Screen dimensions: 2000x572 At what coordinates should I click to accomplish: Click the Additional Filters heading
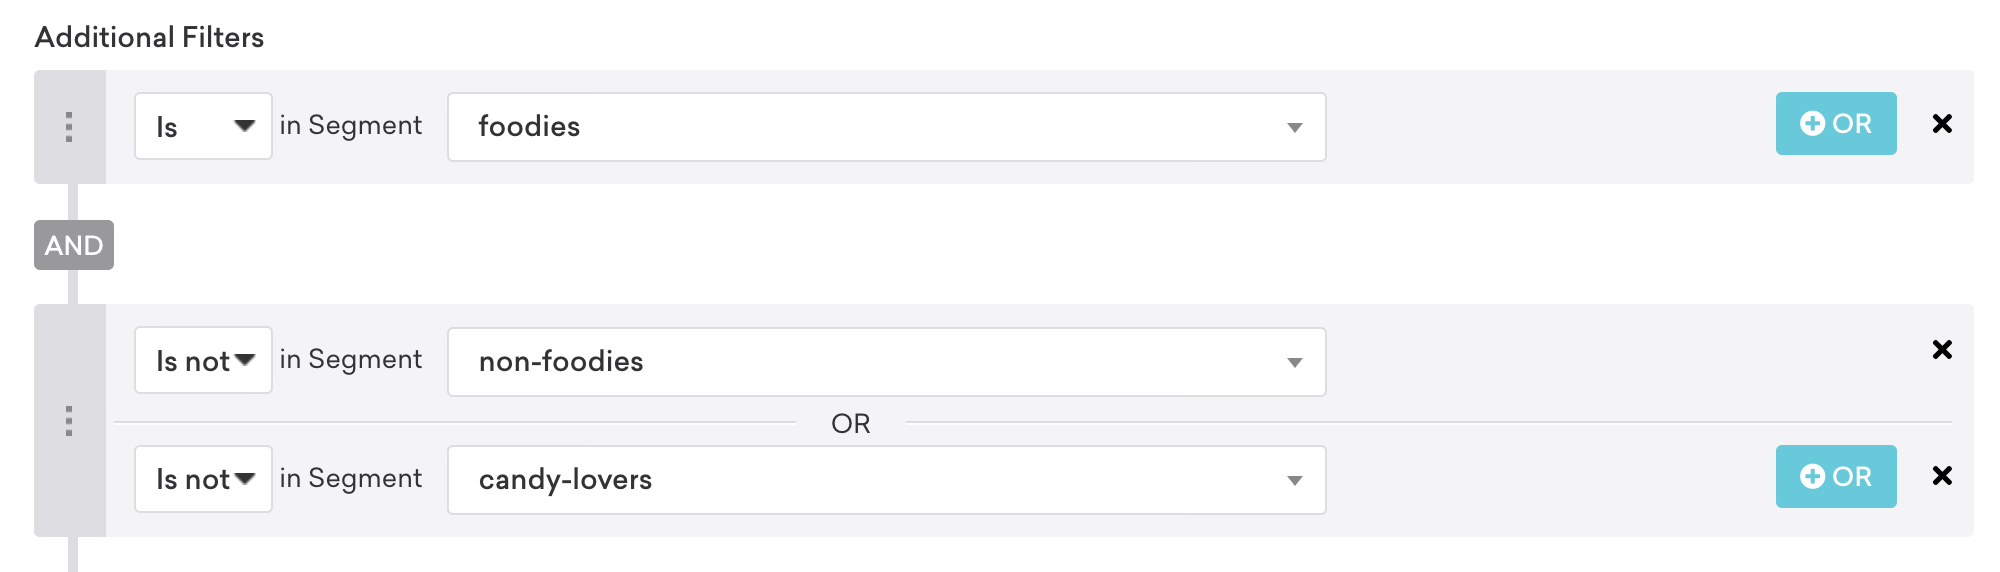pyautogui.click(x=149, y=37)
